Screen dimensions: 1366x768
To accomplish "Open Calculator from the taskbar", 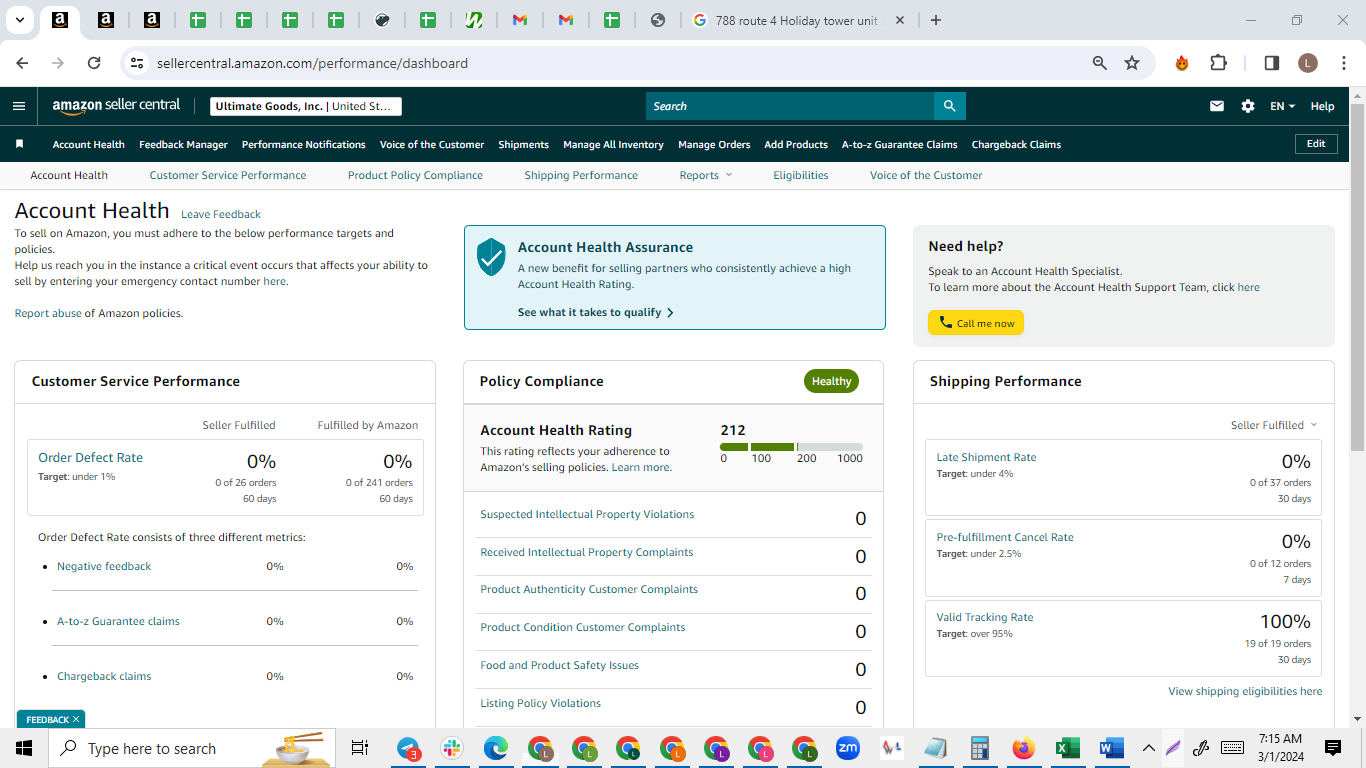I will coord(980,748).
